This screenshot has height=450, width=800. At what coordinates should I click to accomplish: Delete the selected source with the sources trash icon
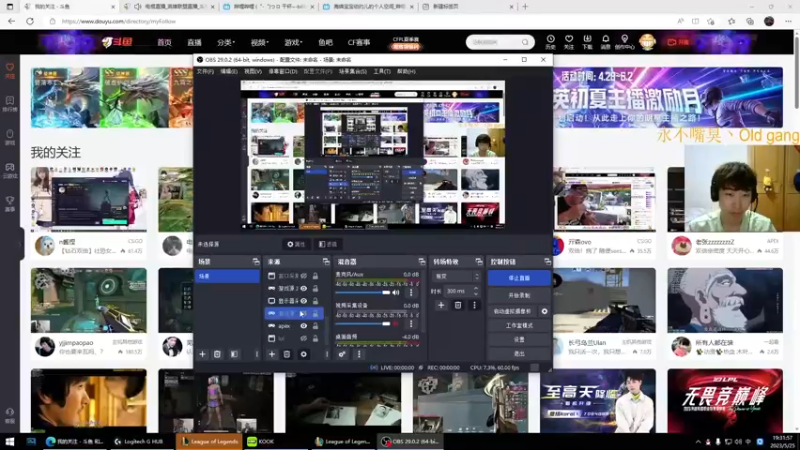[287, 354]
